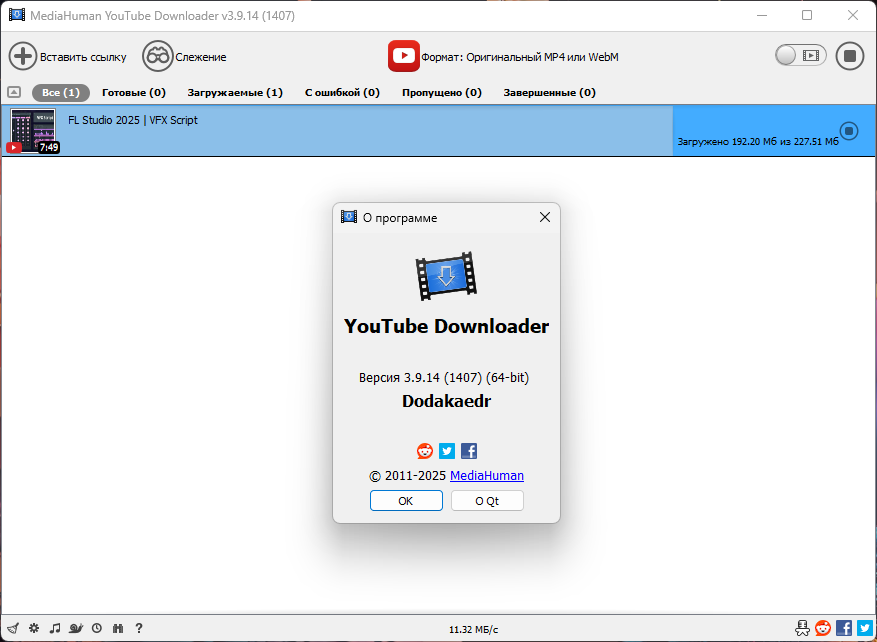Click binoculars icon in the status bar
This screenshot has height=642, width=877.
(118, 628)
